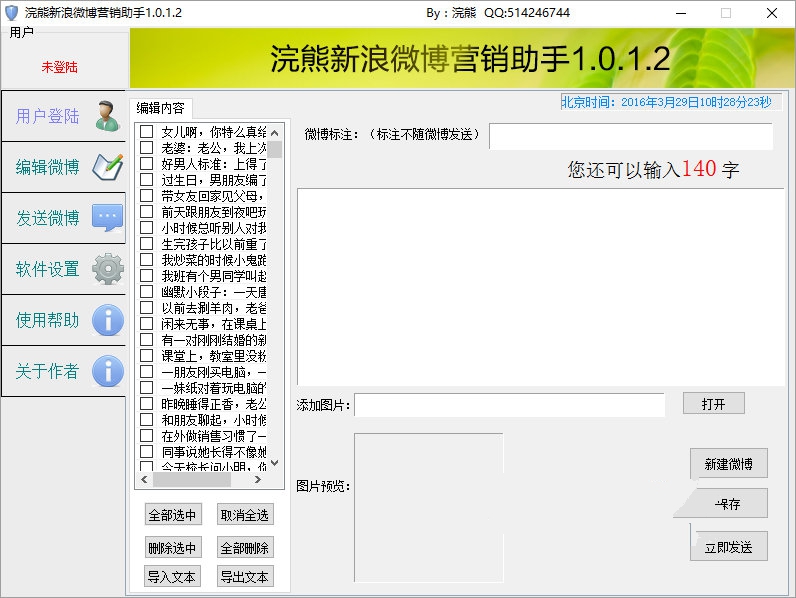Check the box for 课堂上，教室里 row

pos(147,356)
